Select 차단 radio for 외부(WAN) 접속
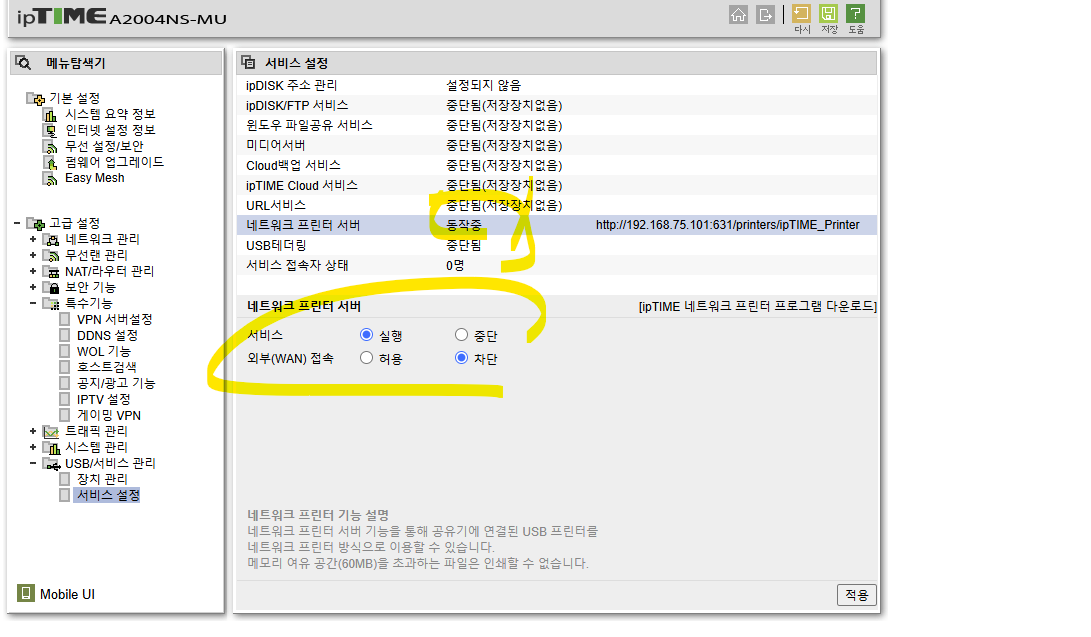Image resolution: width=1091 pixels, height=637 pixels. [461, 358]
